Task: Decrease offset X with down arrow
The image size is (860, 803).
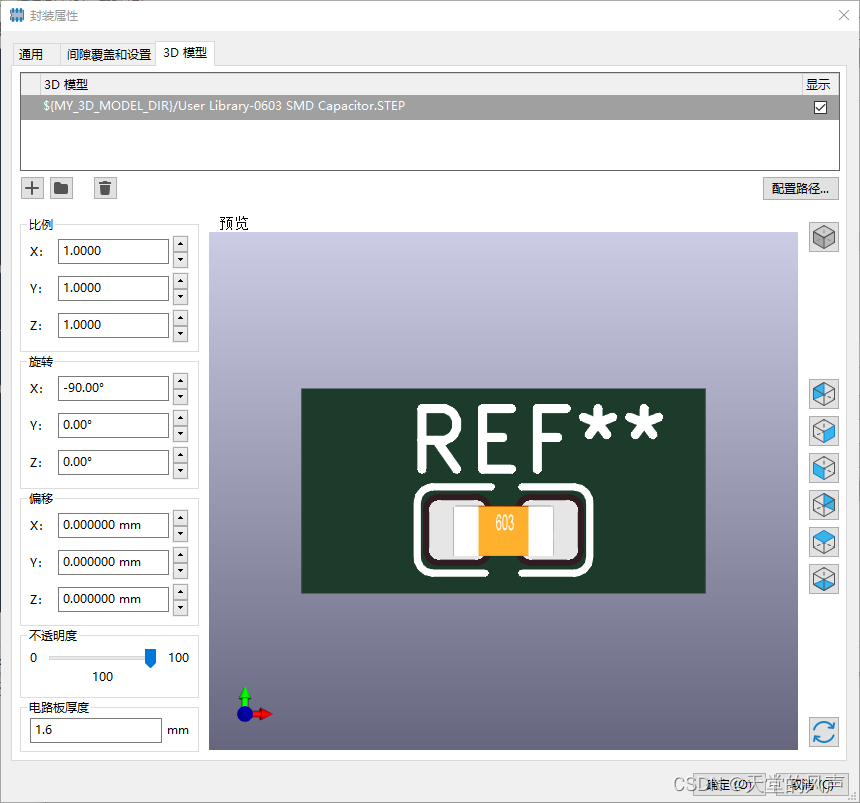Action: (180, 534)
